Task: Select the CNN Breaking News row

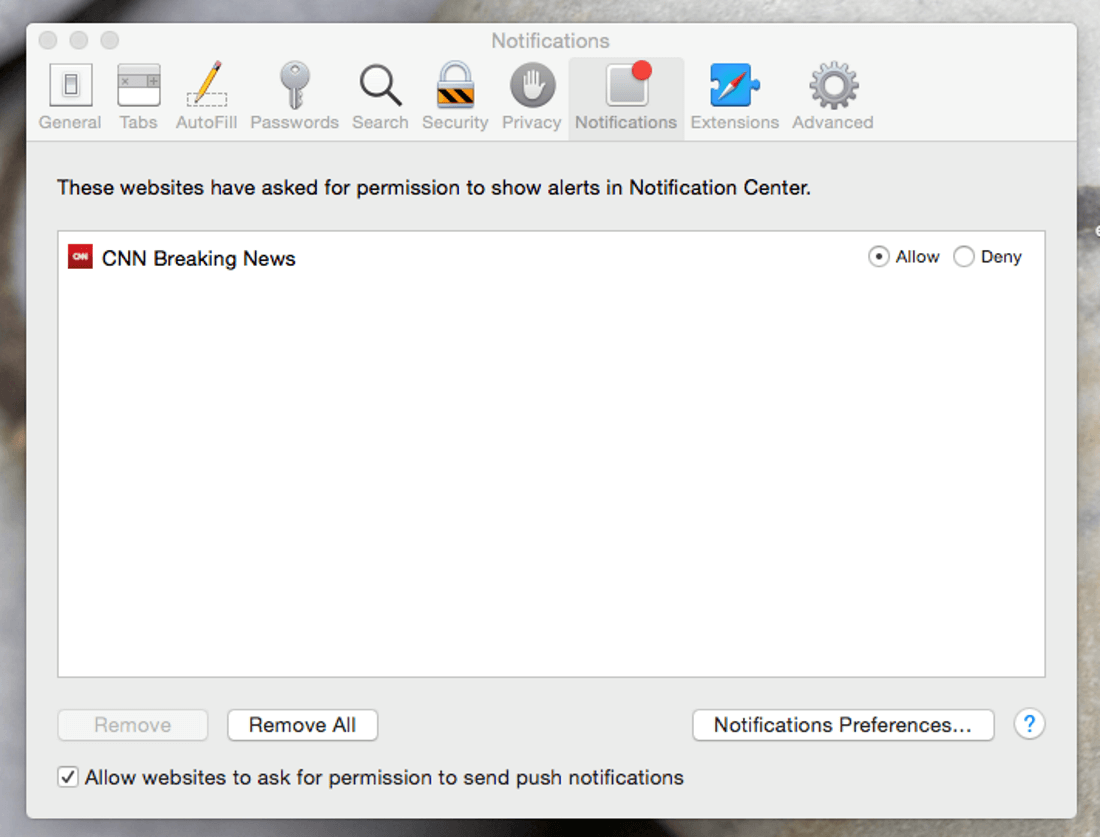Action: (551, 257)
